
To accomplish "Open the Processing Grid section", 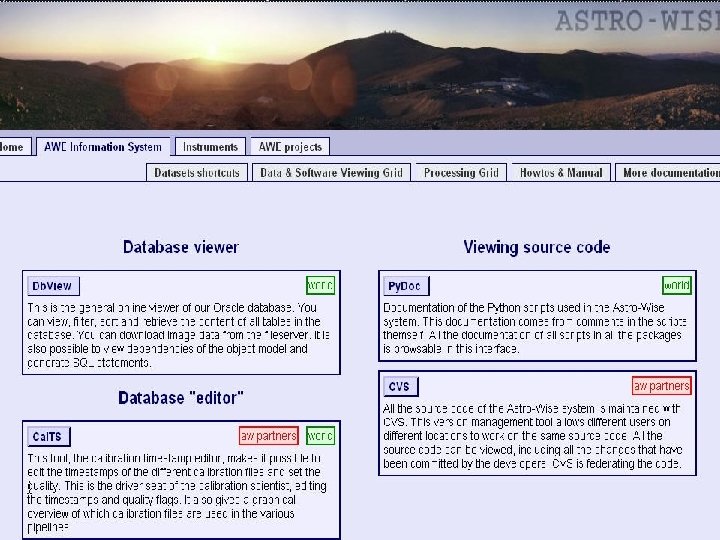I will pyautogui.click(x=461, y=173).
